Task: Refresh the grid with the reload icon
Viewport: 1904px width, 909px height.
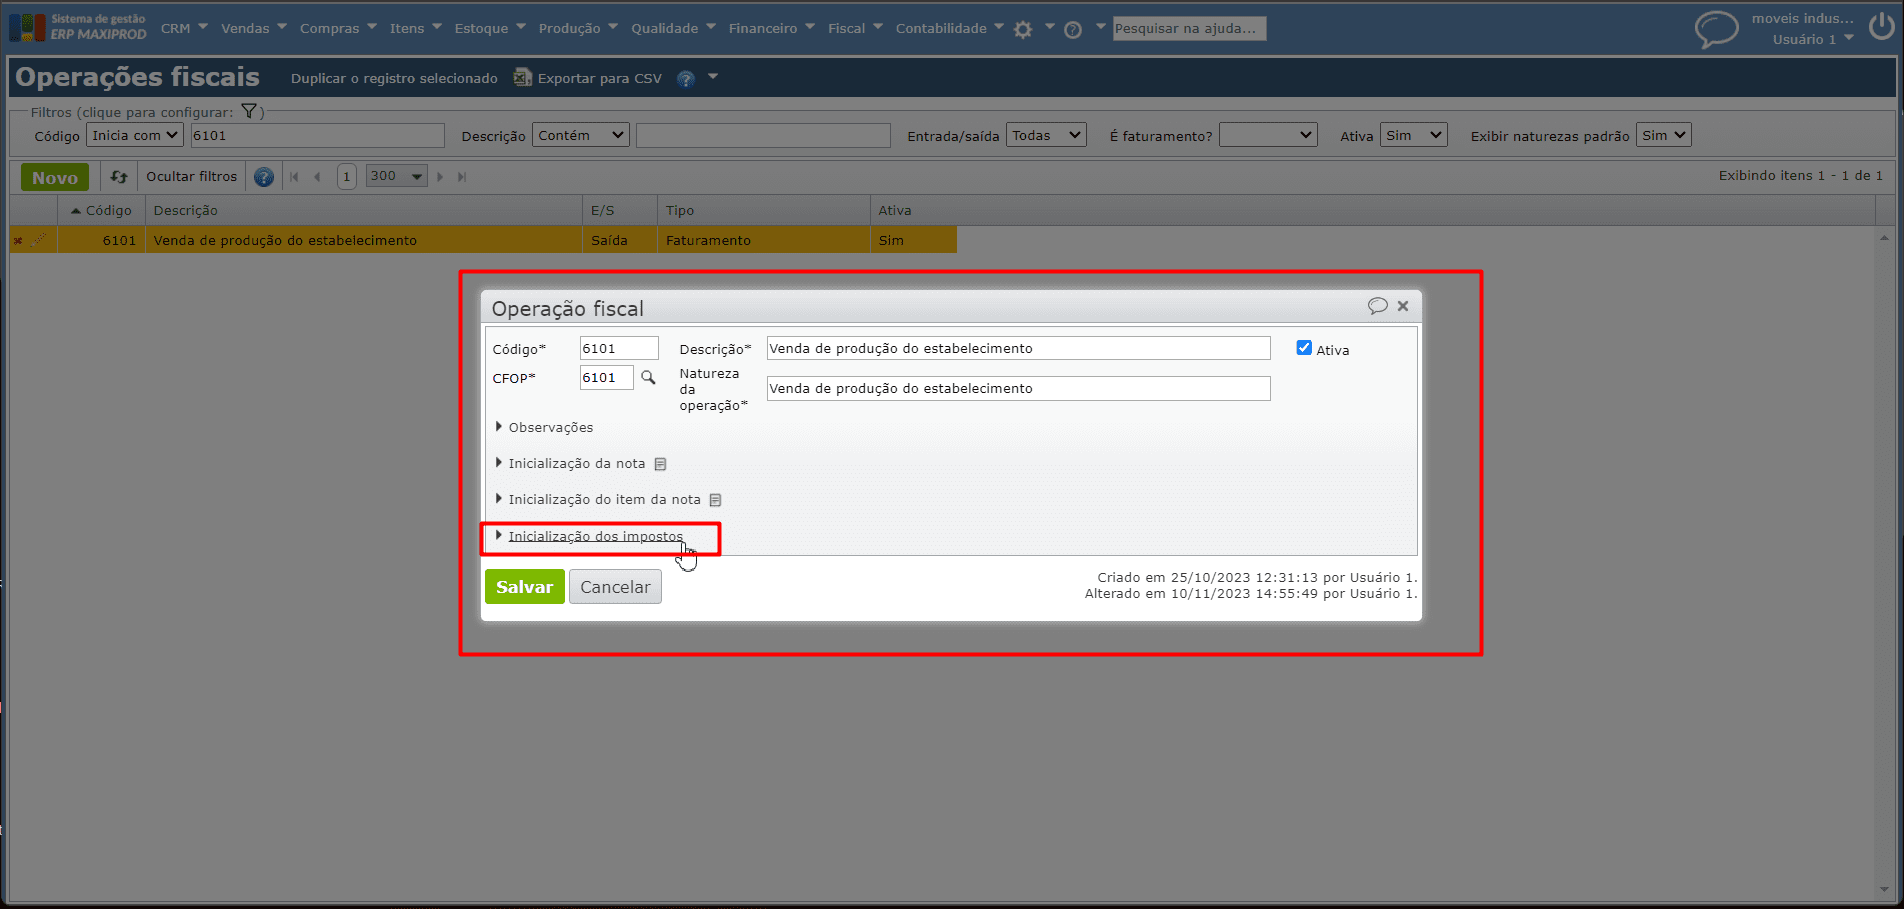Action: pos(119,177)
